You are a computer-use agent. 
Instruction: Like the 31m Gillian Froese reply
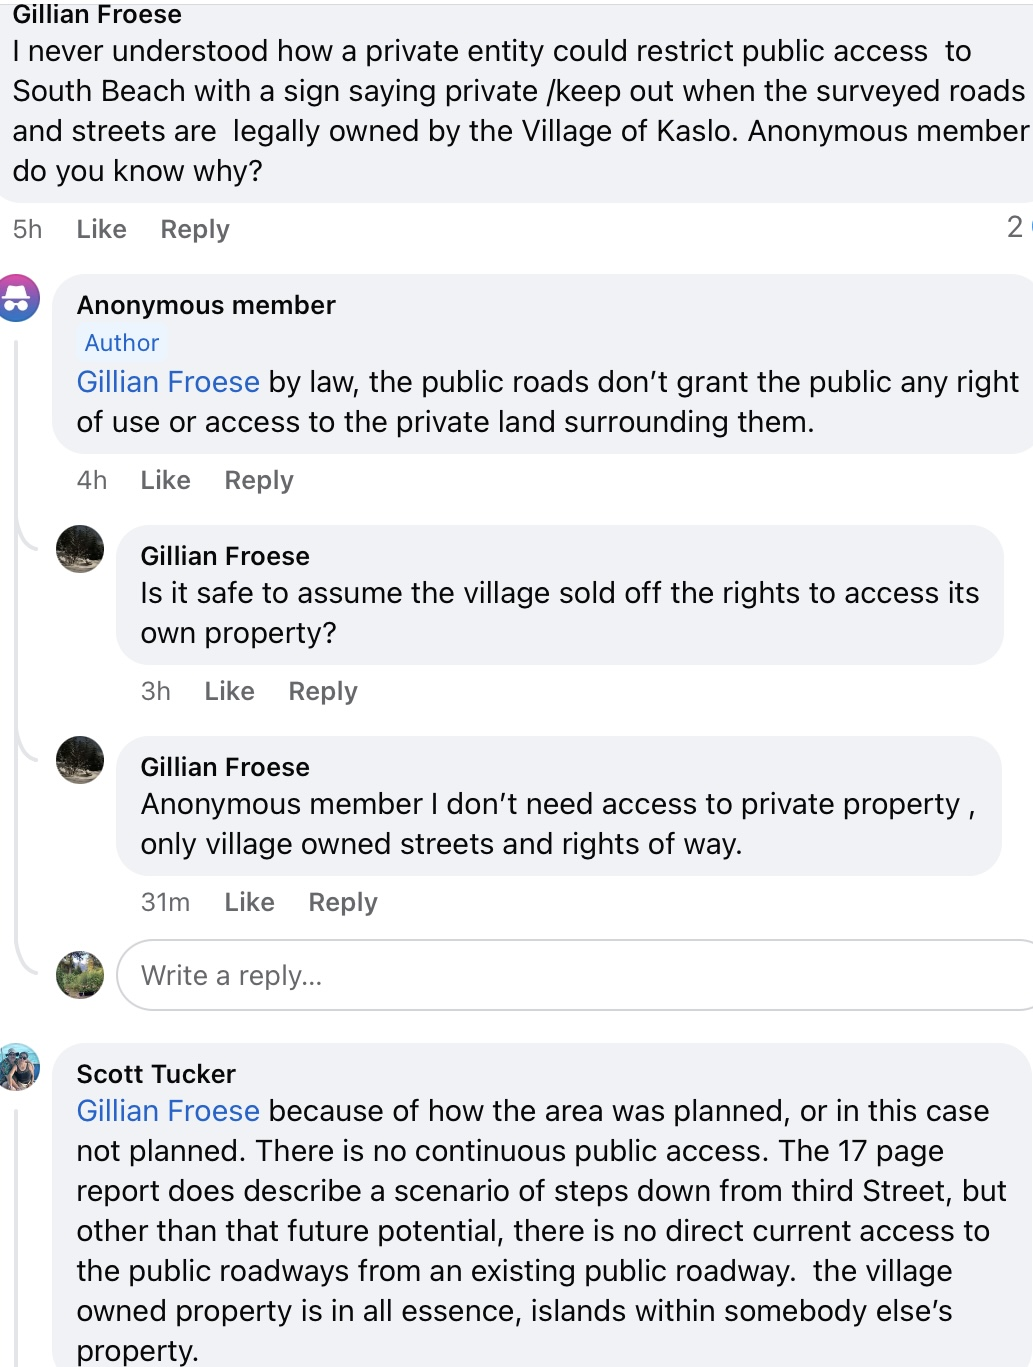pyautogui.click(x=249, y=902)
